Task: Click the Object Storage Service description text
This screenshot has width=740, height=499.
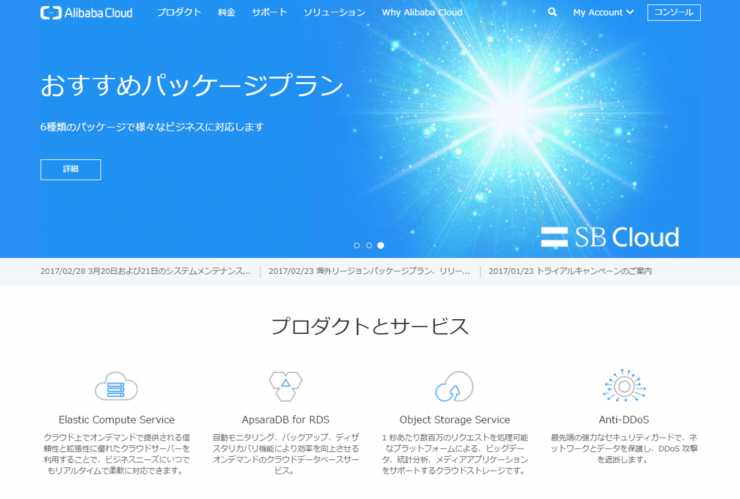Action: click(x=454, y=454)
